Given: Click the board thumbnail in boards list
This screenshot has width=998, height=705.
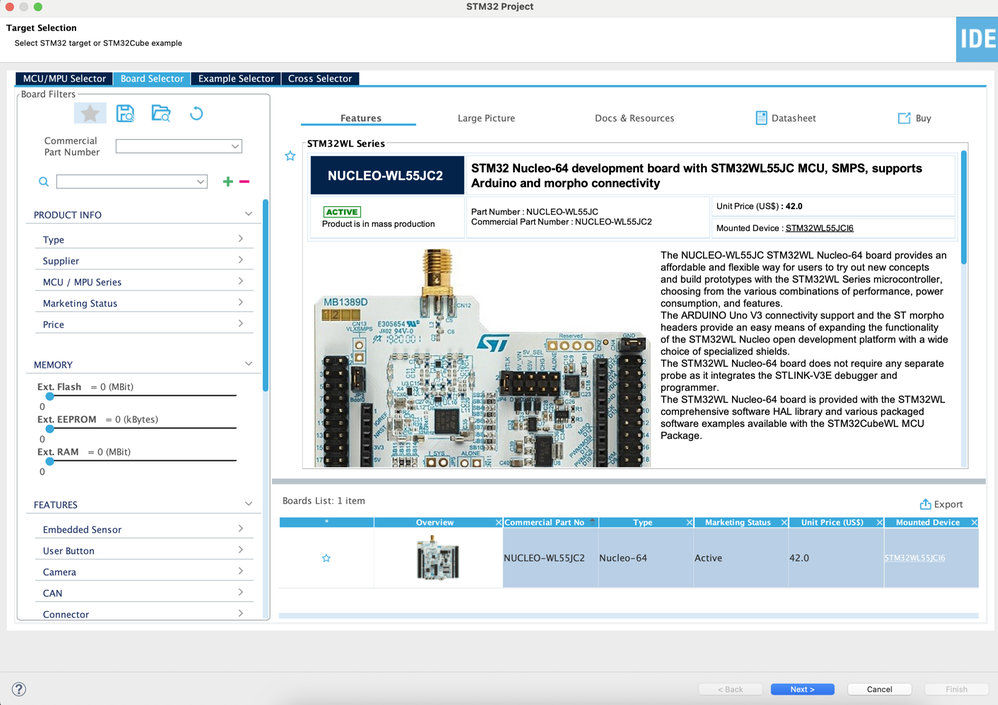Looking at the screenshot, I should (x=438, y=558).
